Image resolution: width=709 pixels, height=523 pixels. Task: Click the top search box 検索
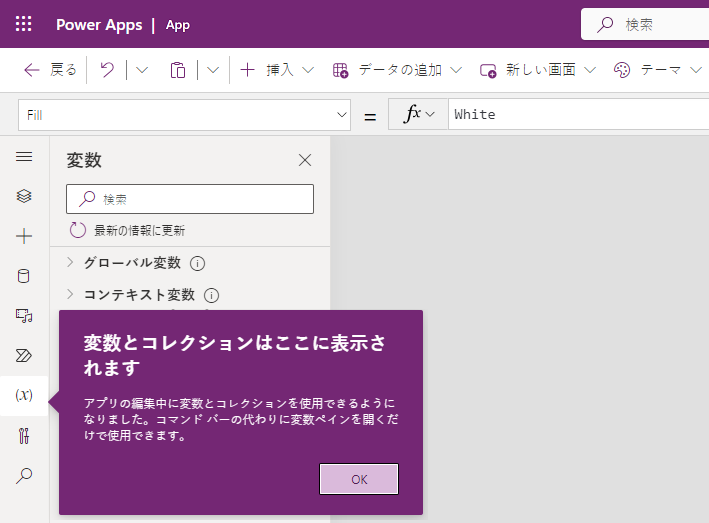645,24
